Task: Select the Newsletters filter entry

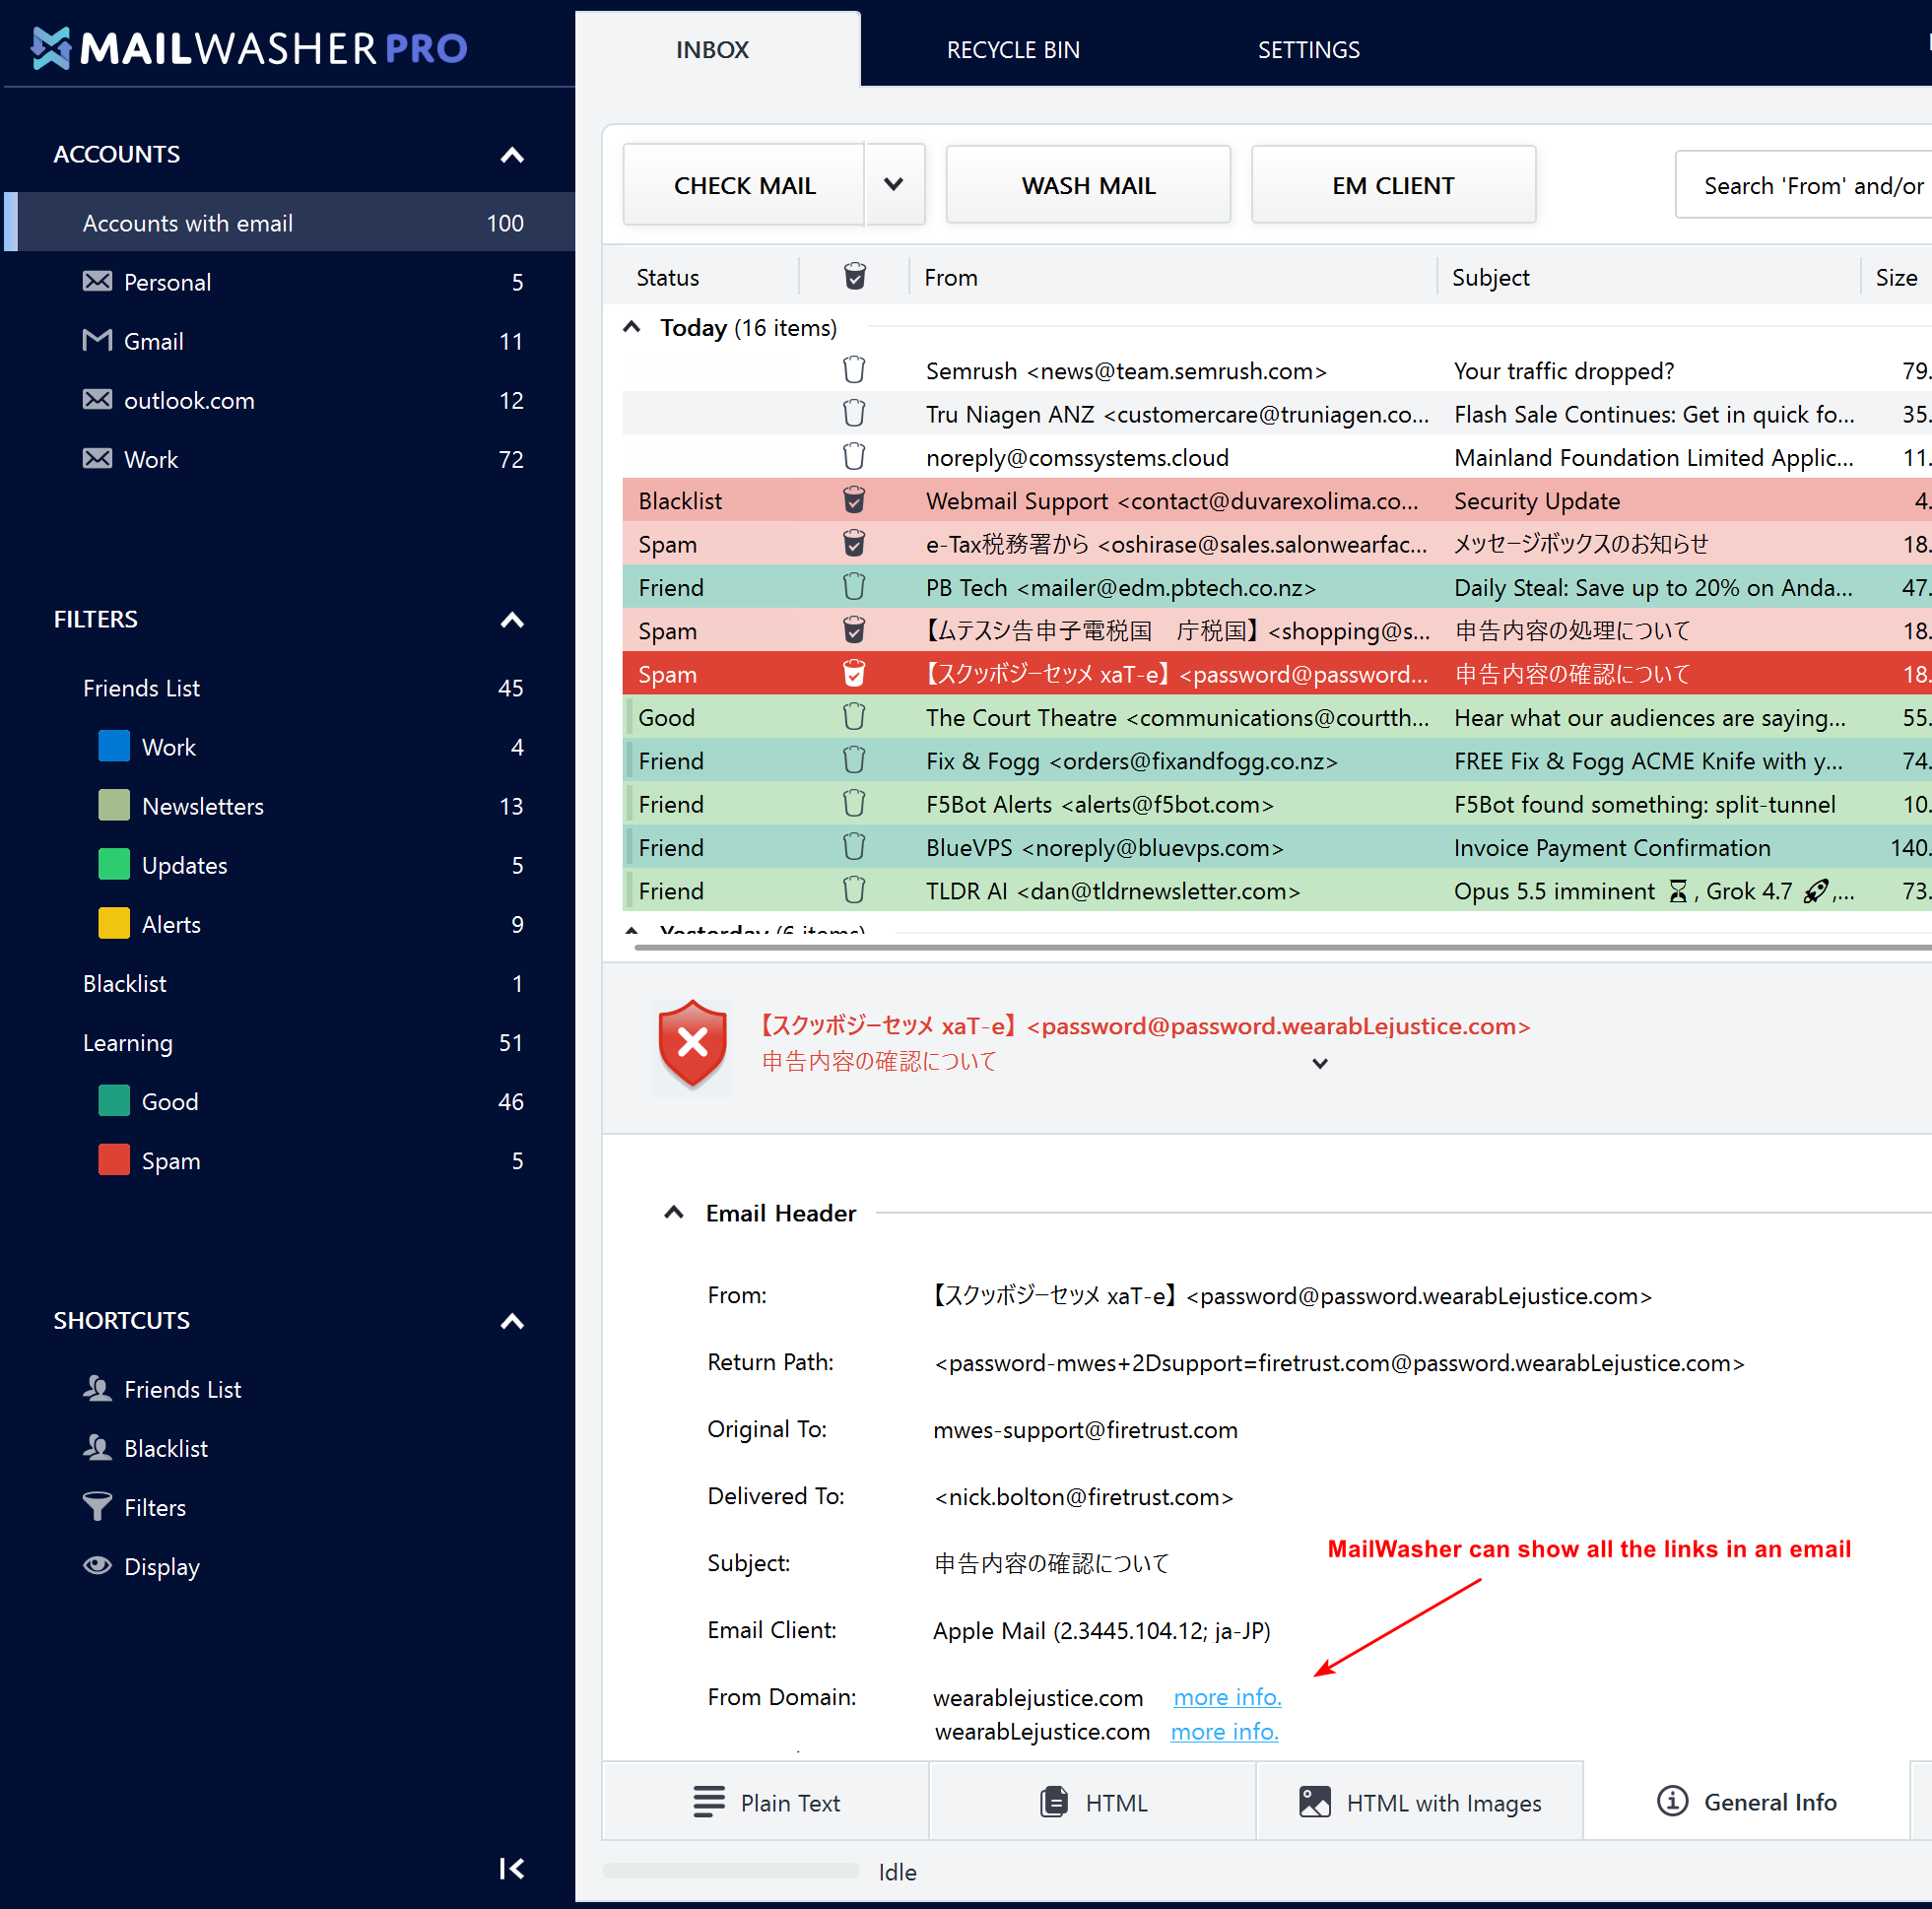Action: click(x=290, y=805)
